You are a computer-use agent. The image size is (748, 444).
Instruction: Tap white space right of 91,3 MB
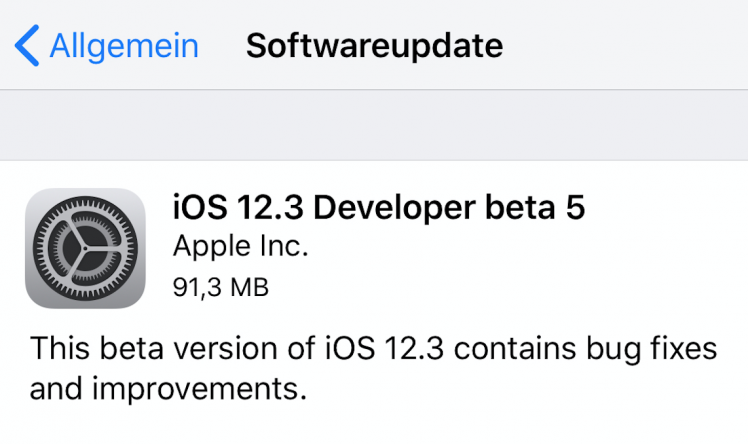click(x=500, y=287)
